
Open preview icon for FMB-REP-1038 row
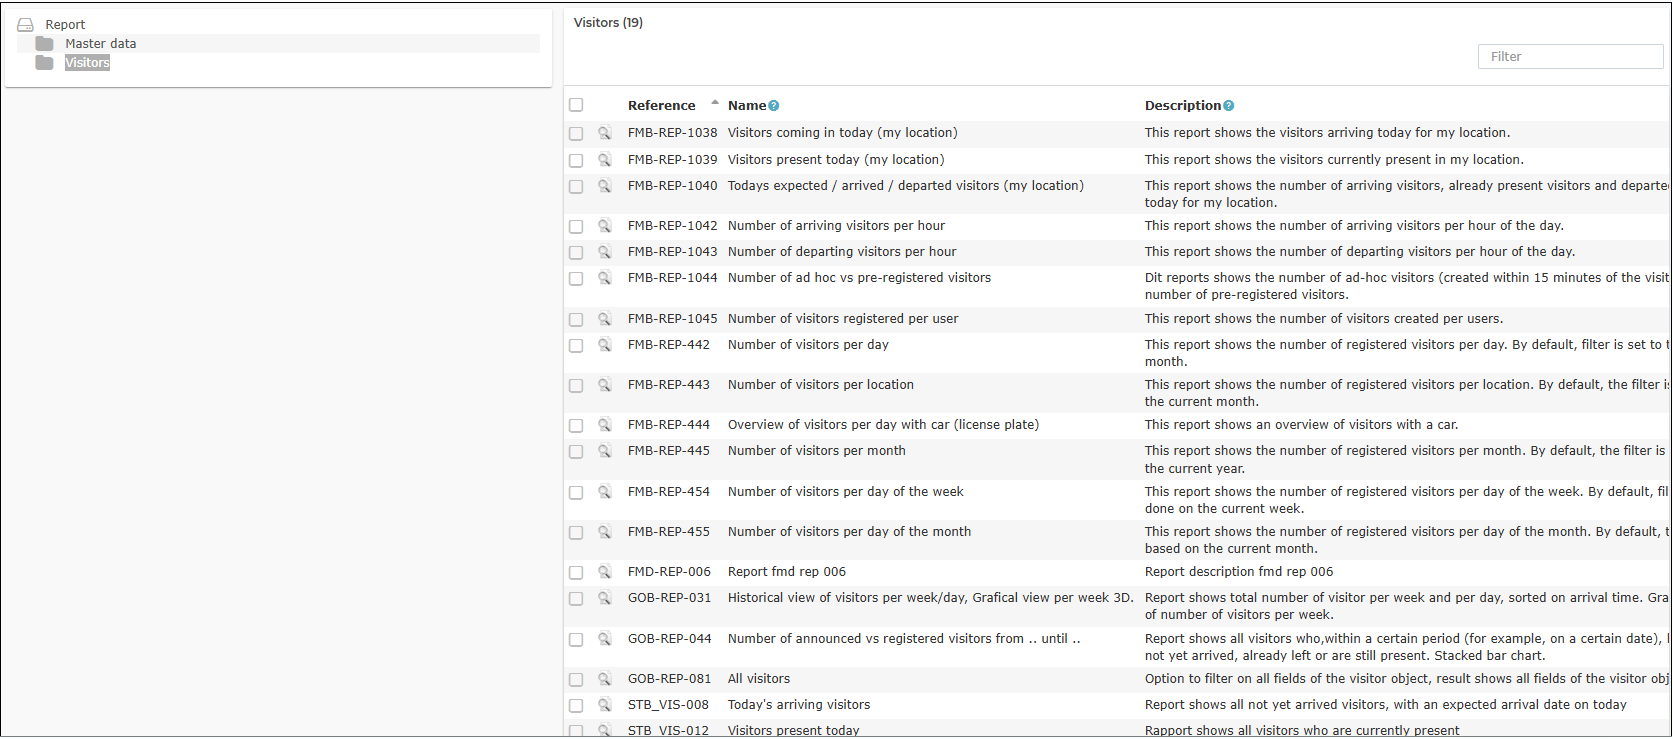pos(604,133)
